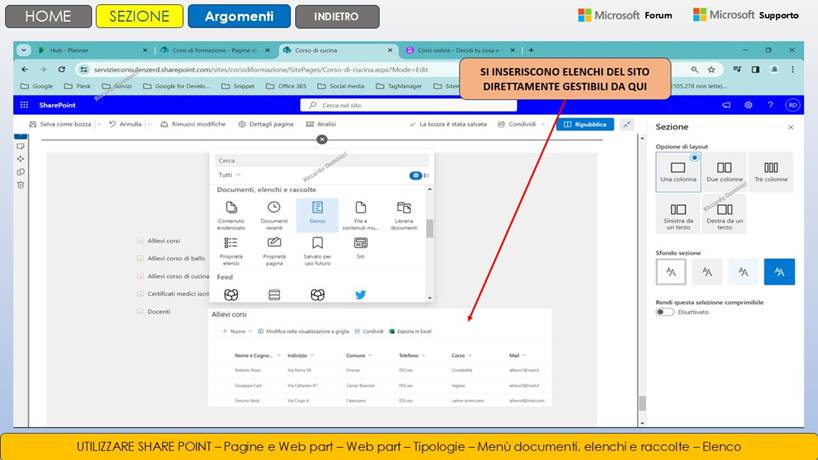Open the Nuovo dropdown in Allievi corsi list
The width and height of the screenshot is (818, 460).
click(237, 331)
